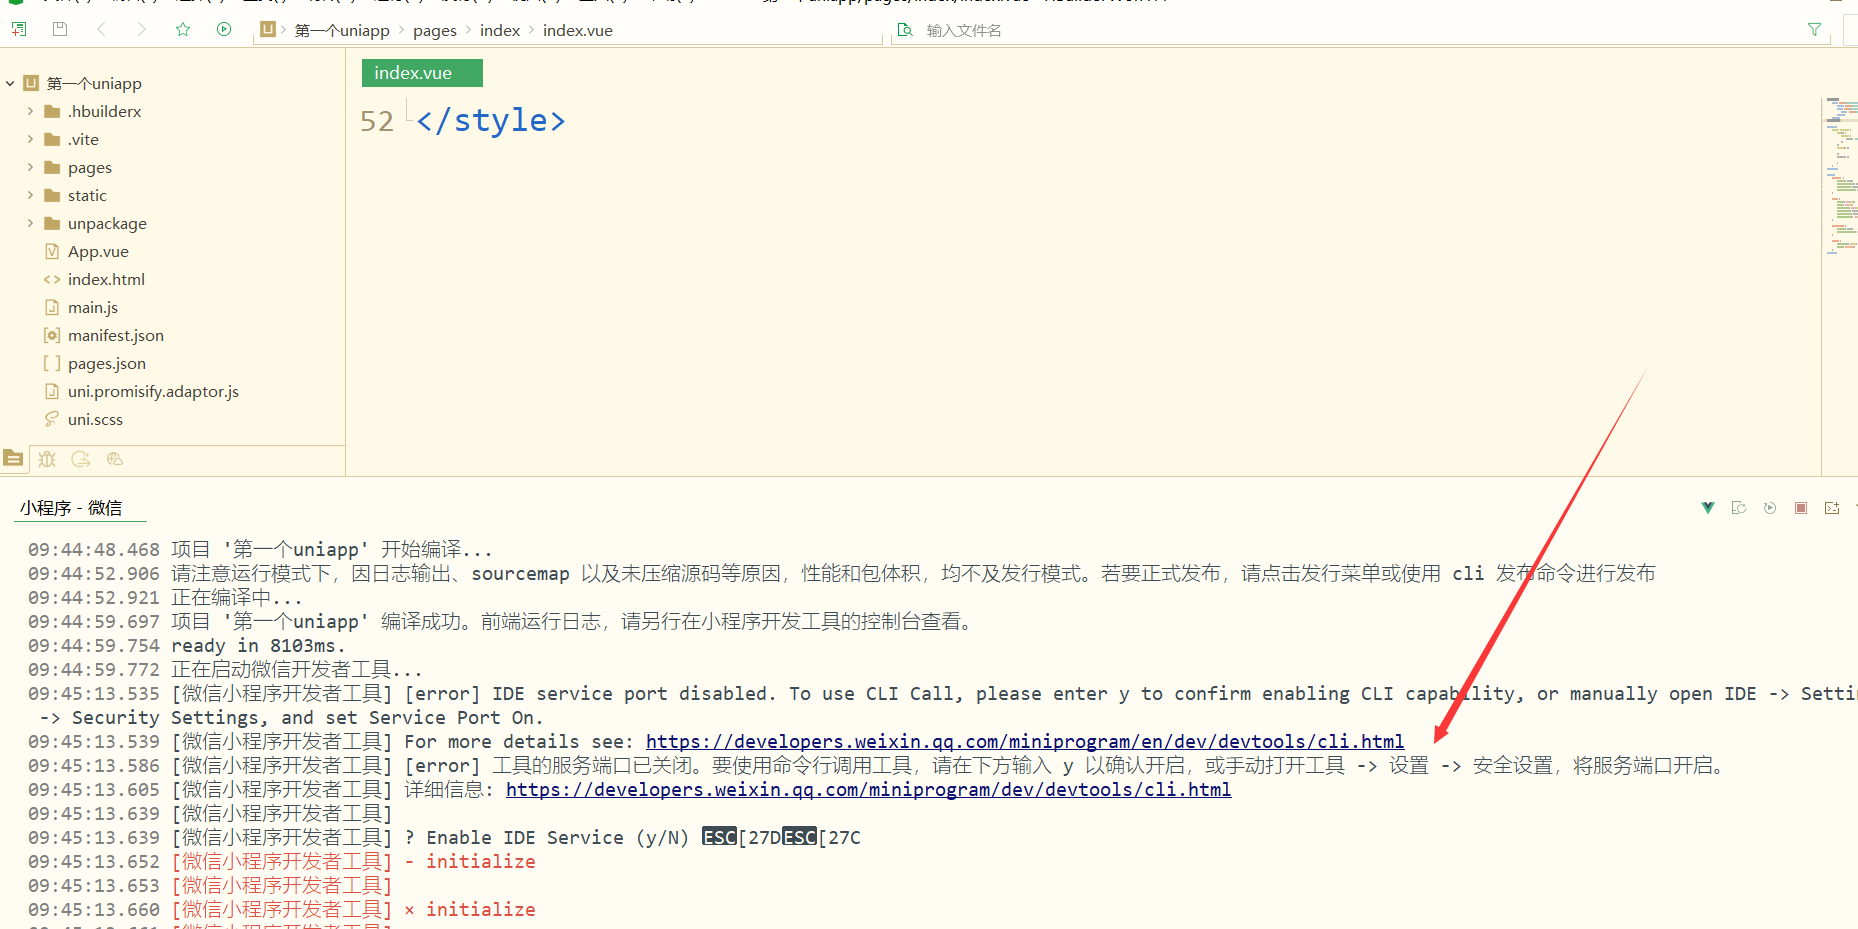Open the sync arrows panel icon
The image size is (1858, 929).
click(81, 459)
